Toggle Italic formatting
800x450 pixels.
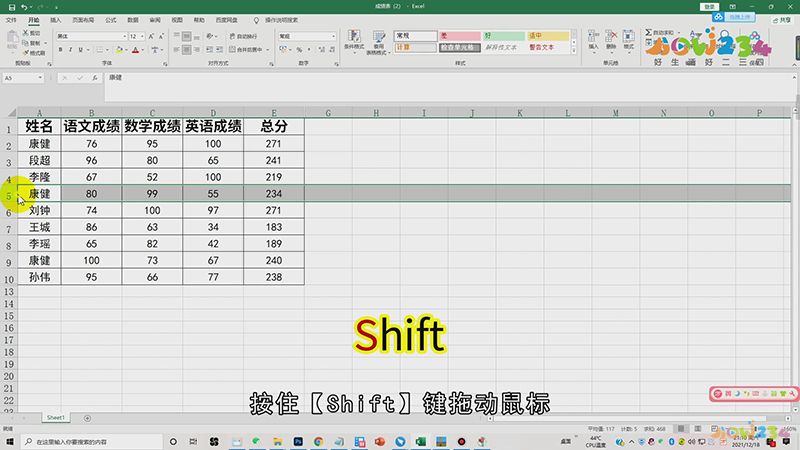(70, 50)
